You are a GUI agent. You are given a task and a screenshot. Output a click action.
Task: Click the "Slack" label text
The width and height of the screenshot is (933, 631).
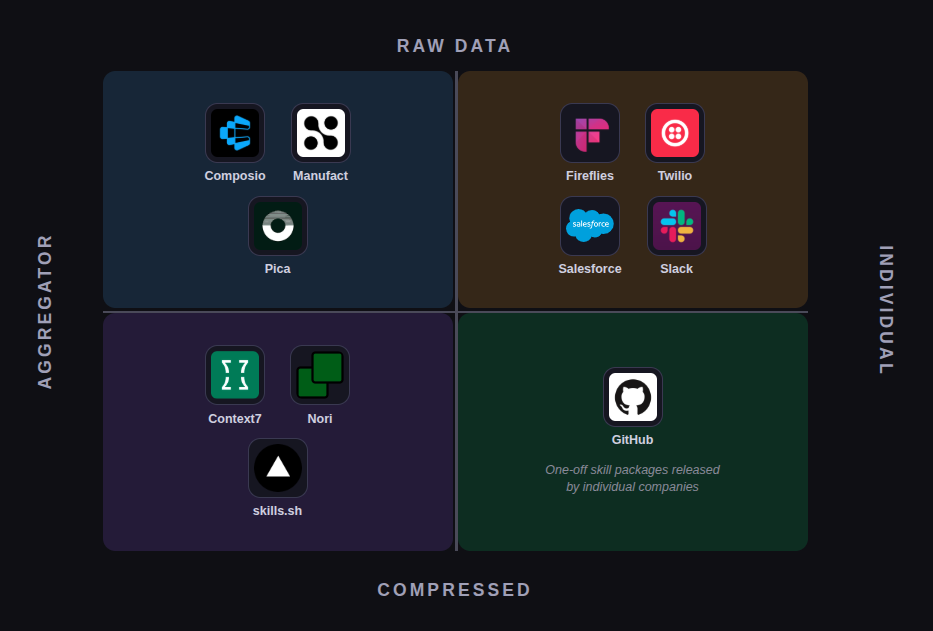point(677,268)
